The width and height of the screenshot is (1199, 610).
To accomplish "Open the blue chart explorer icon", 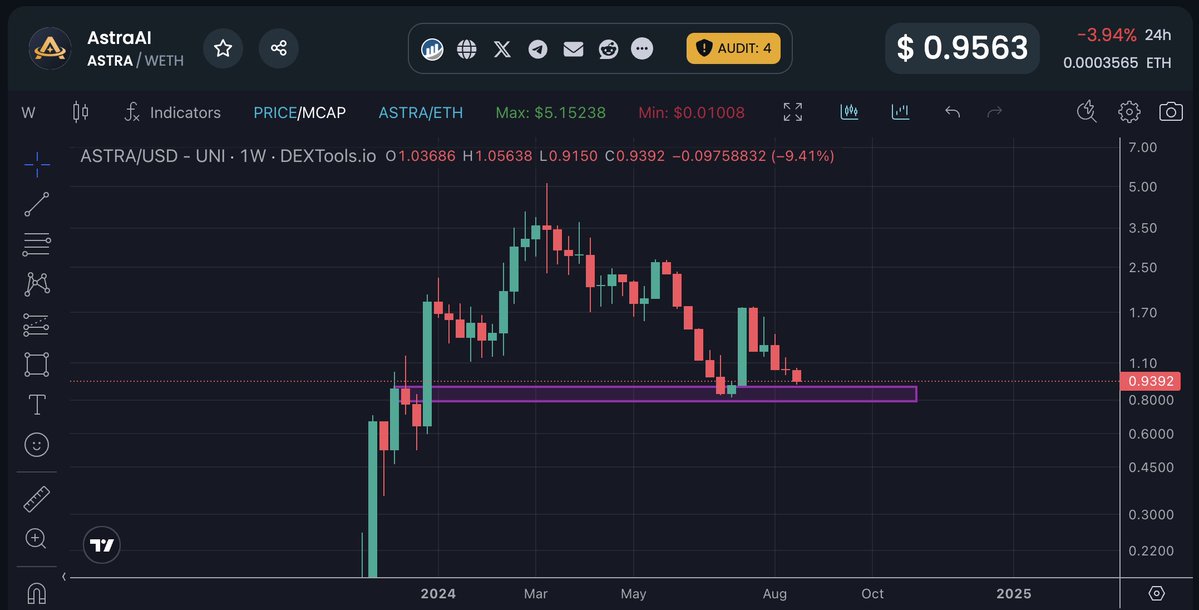I will 432,49.
